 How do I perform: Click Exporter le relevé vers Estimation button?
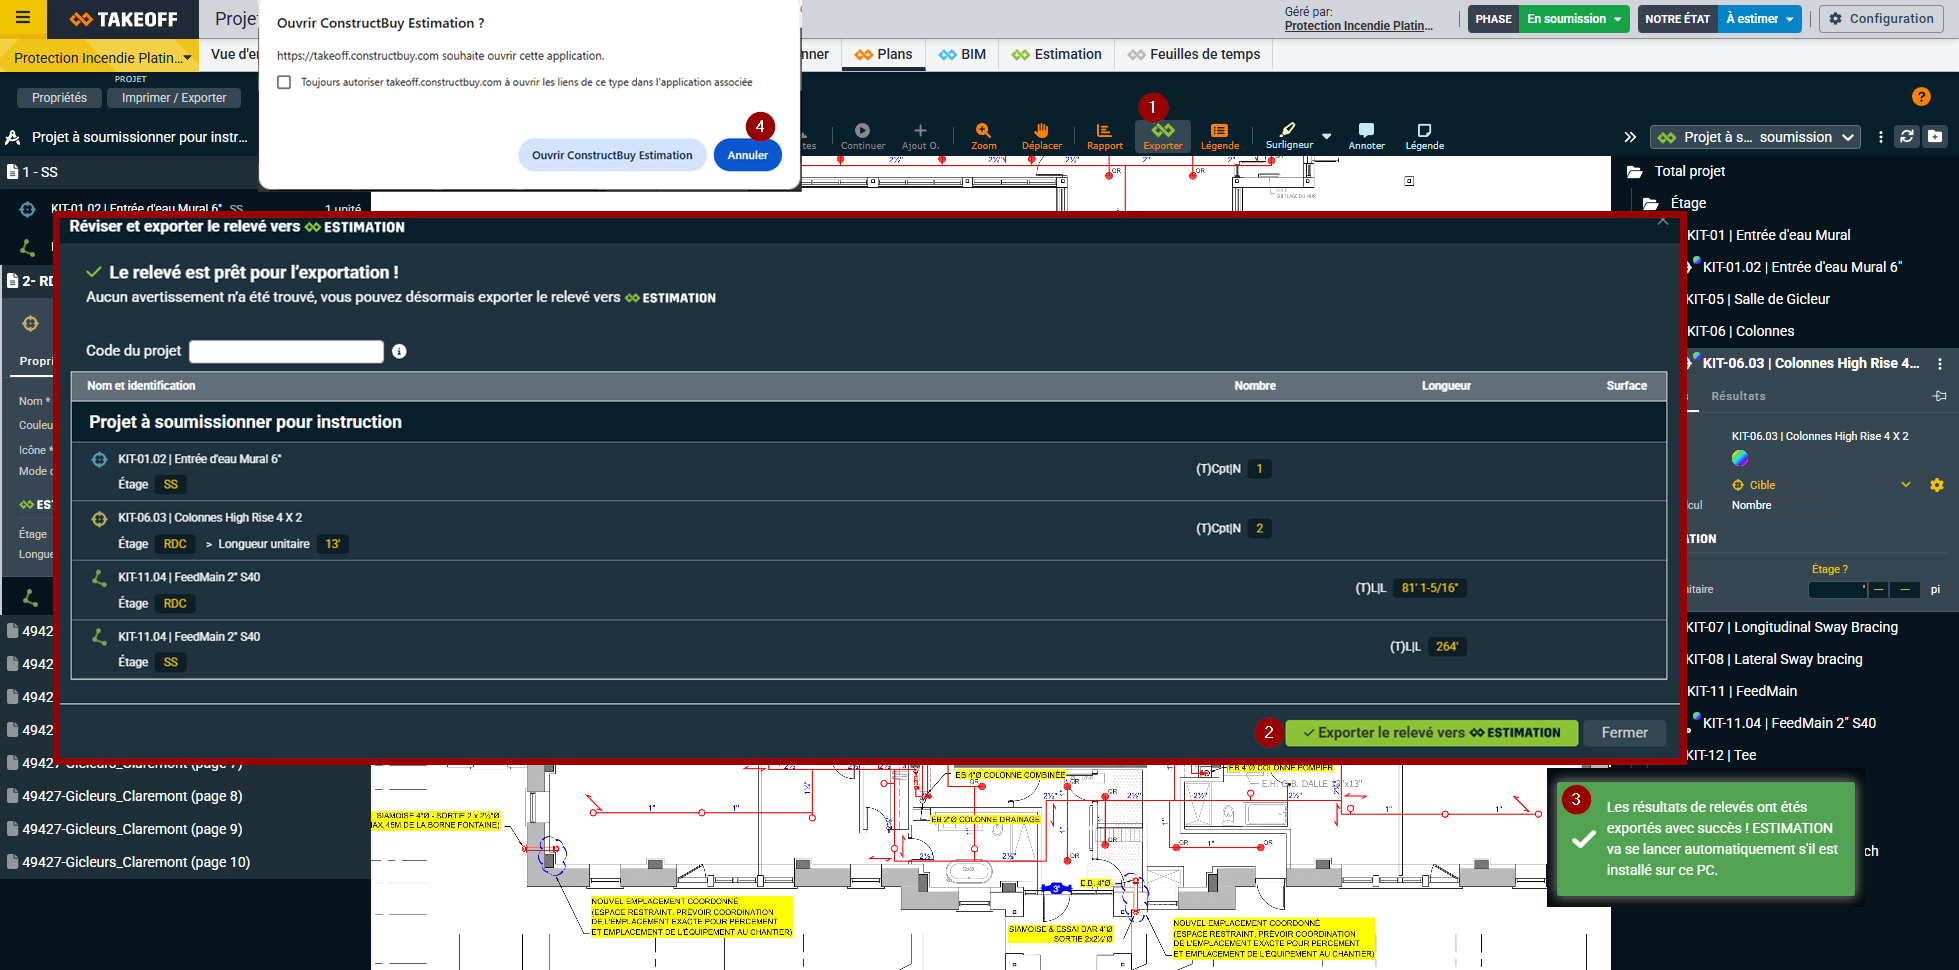tap(1431, 733)
